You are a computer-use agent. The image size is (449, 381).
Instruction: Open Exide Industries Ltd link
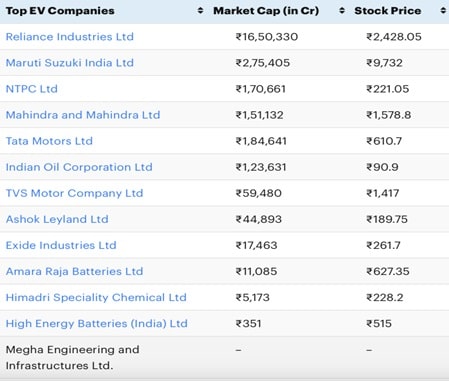[x=61, y=245]
